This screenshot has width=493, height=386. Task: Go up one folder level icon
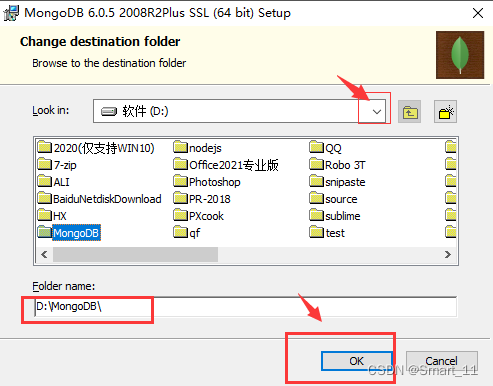click(409, 112)
